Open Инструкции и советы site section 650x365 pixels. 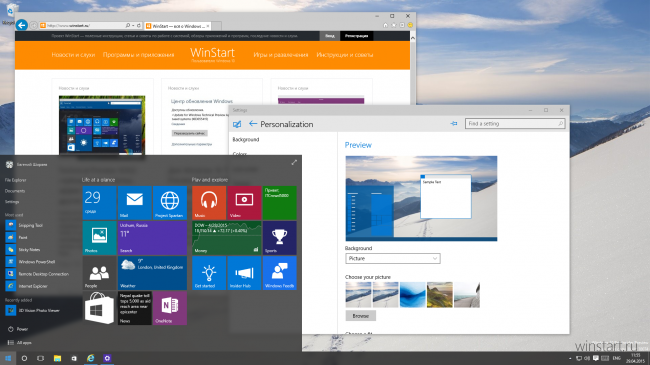pyautogui.click(x=344, y=55)
